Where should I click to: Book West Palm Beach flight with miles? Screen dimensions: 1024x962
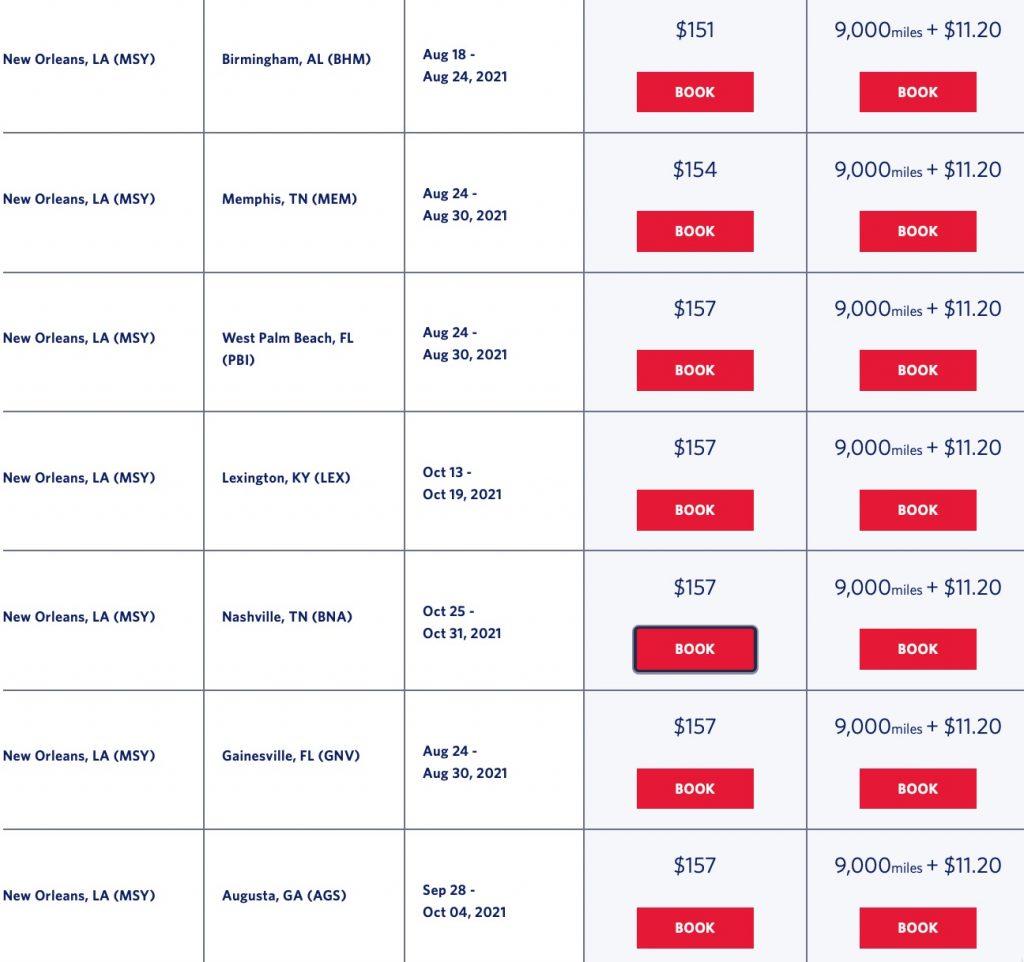pos(917,370)
